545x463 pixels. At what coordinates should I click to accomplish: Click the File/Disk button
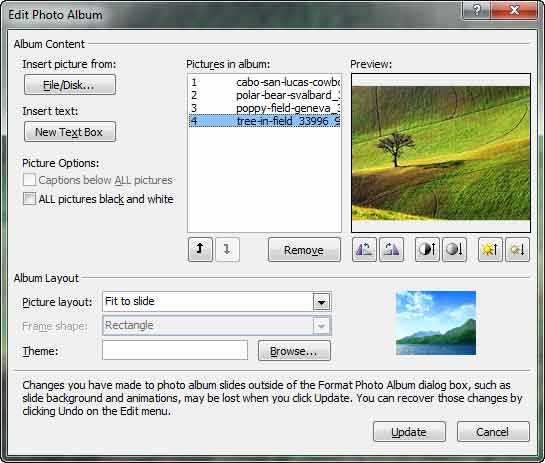tap(70, 84)
